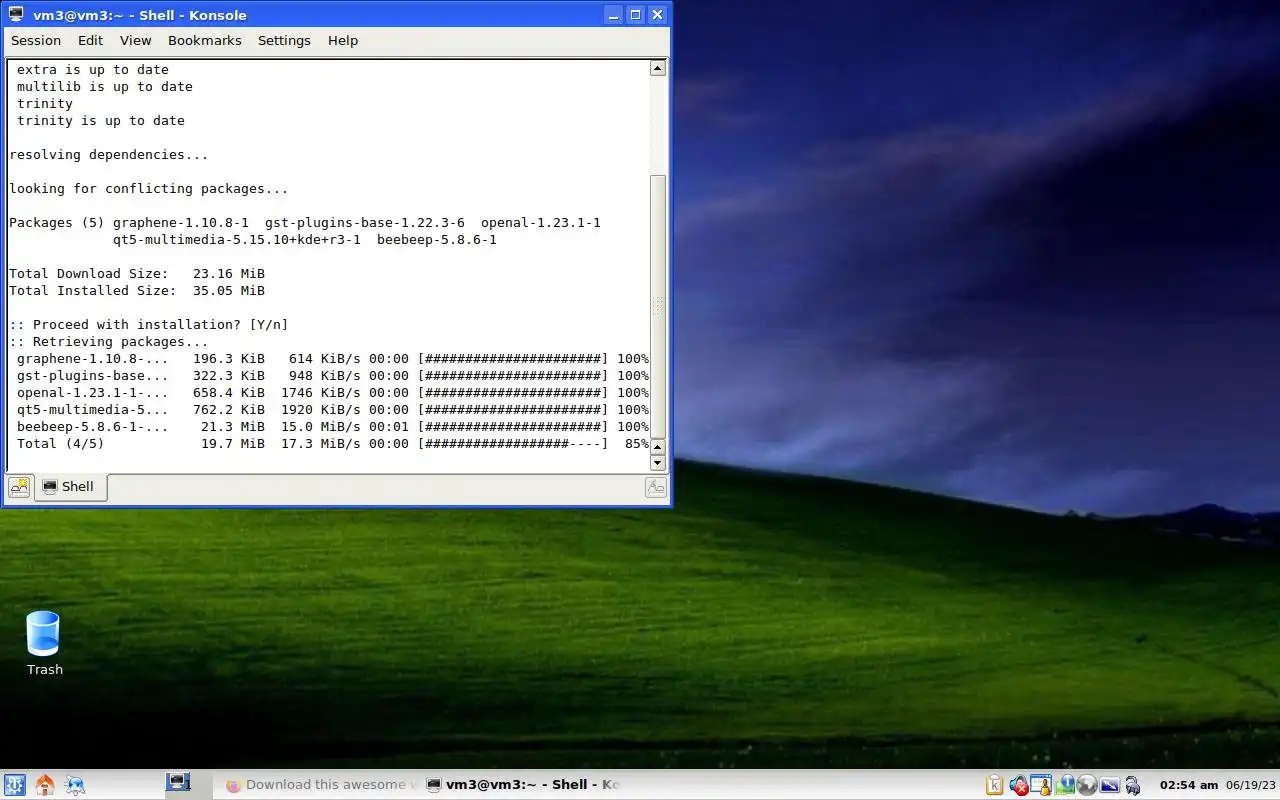The width and height of the screenshot is (1280, 800).
Task: Click the muted volume tray icon
Action: pos(1019,785)
